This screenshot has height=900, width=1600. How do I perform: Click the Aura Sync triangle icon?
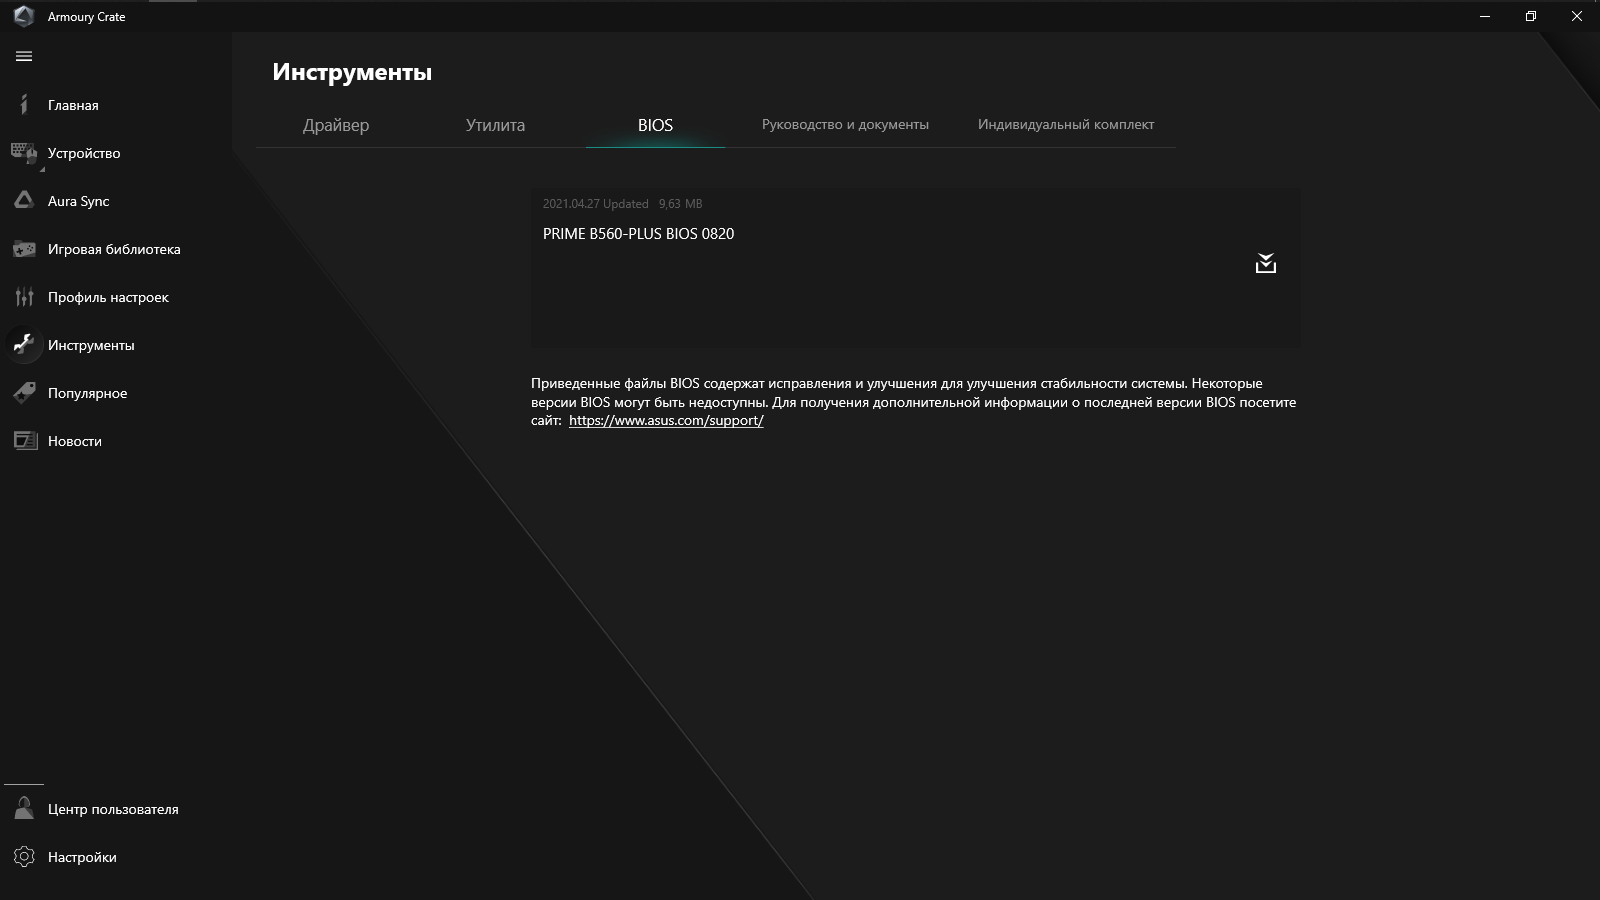[24, 201]
